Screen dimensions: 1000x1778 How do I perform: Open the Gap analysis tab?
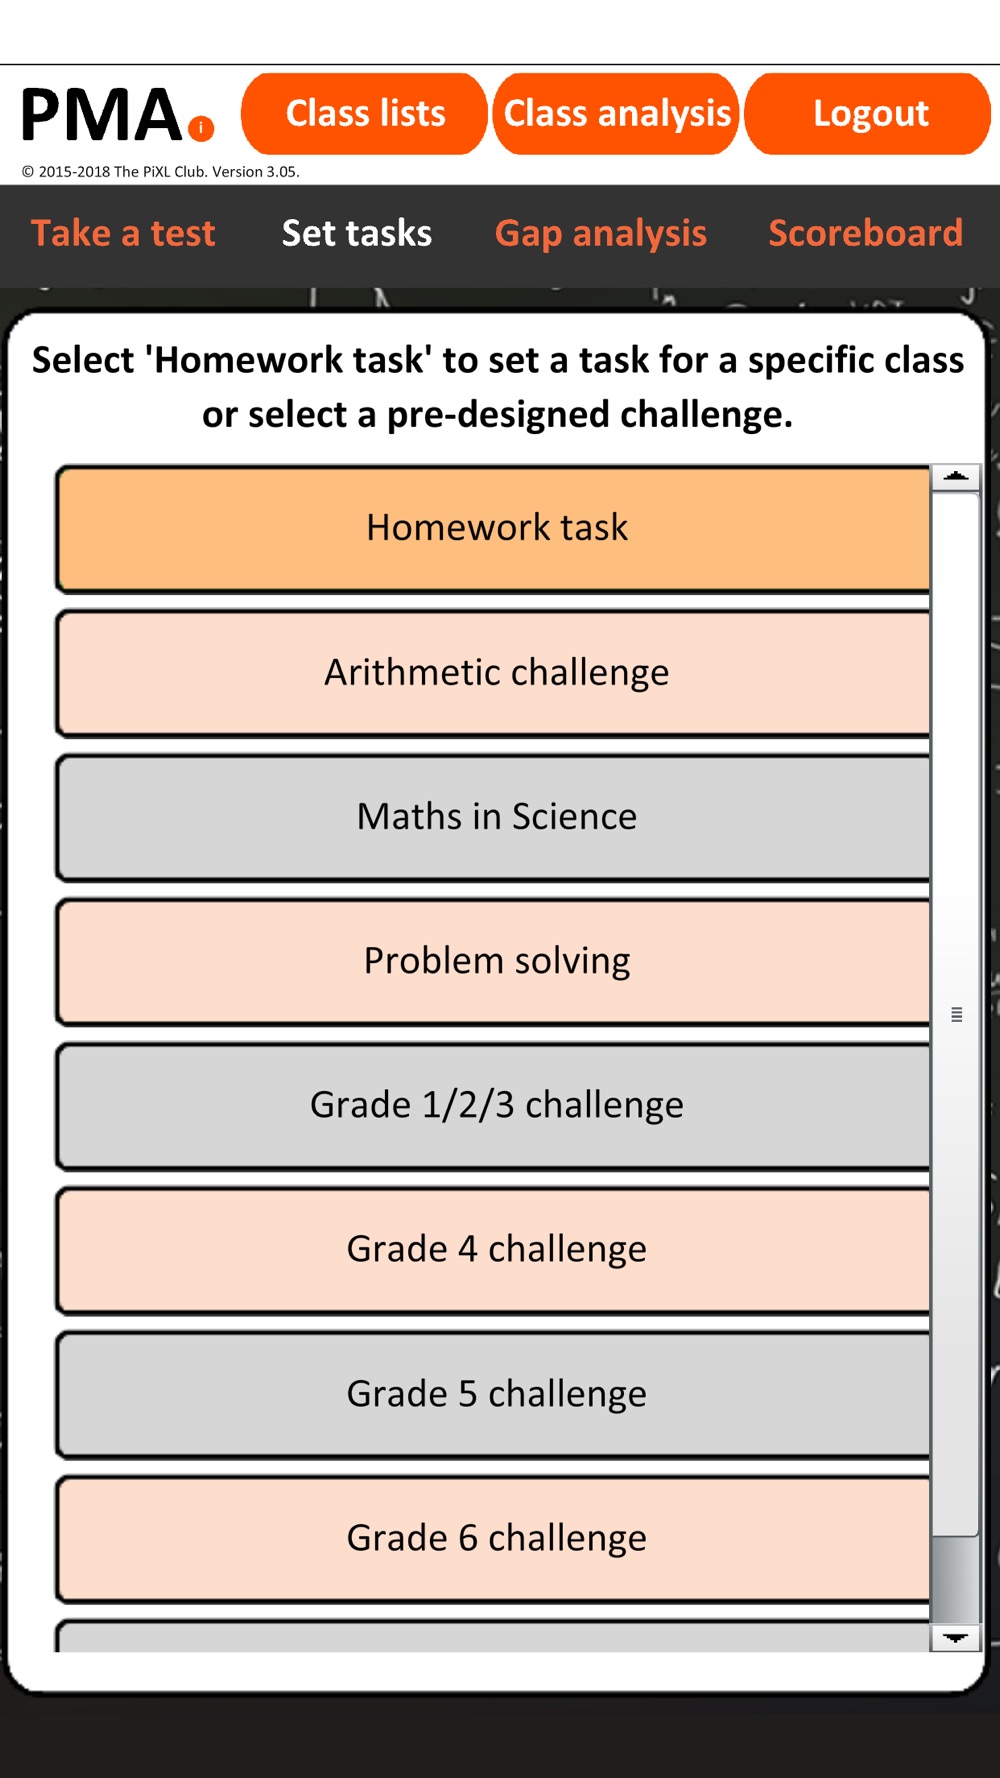coord(601,234)
